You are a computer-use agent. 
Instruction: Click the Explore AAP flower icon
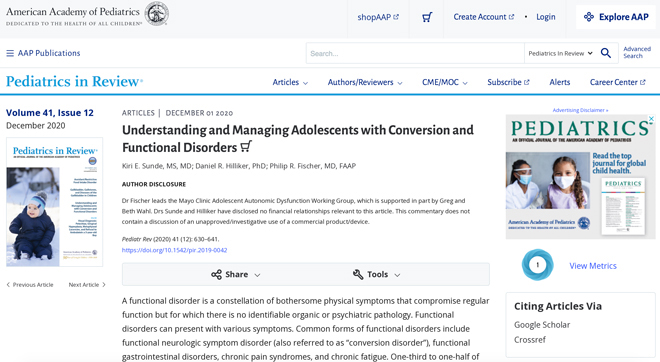[588, 17]
